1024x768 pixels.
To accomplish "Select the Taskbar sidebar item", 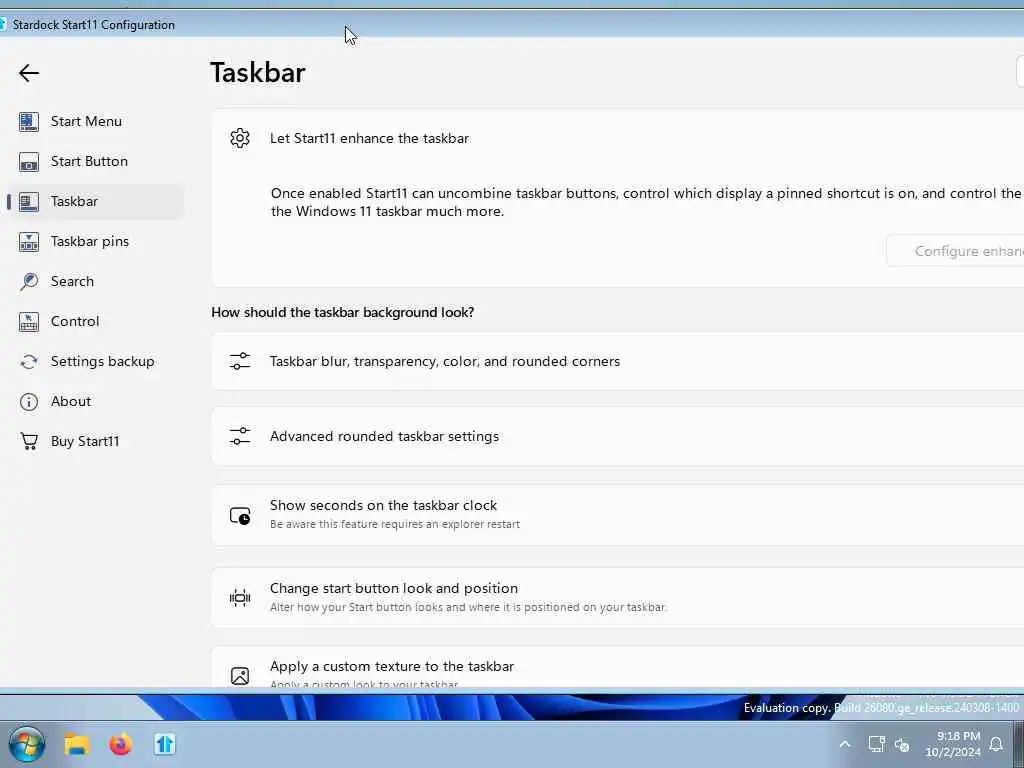I will (95, 201).
